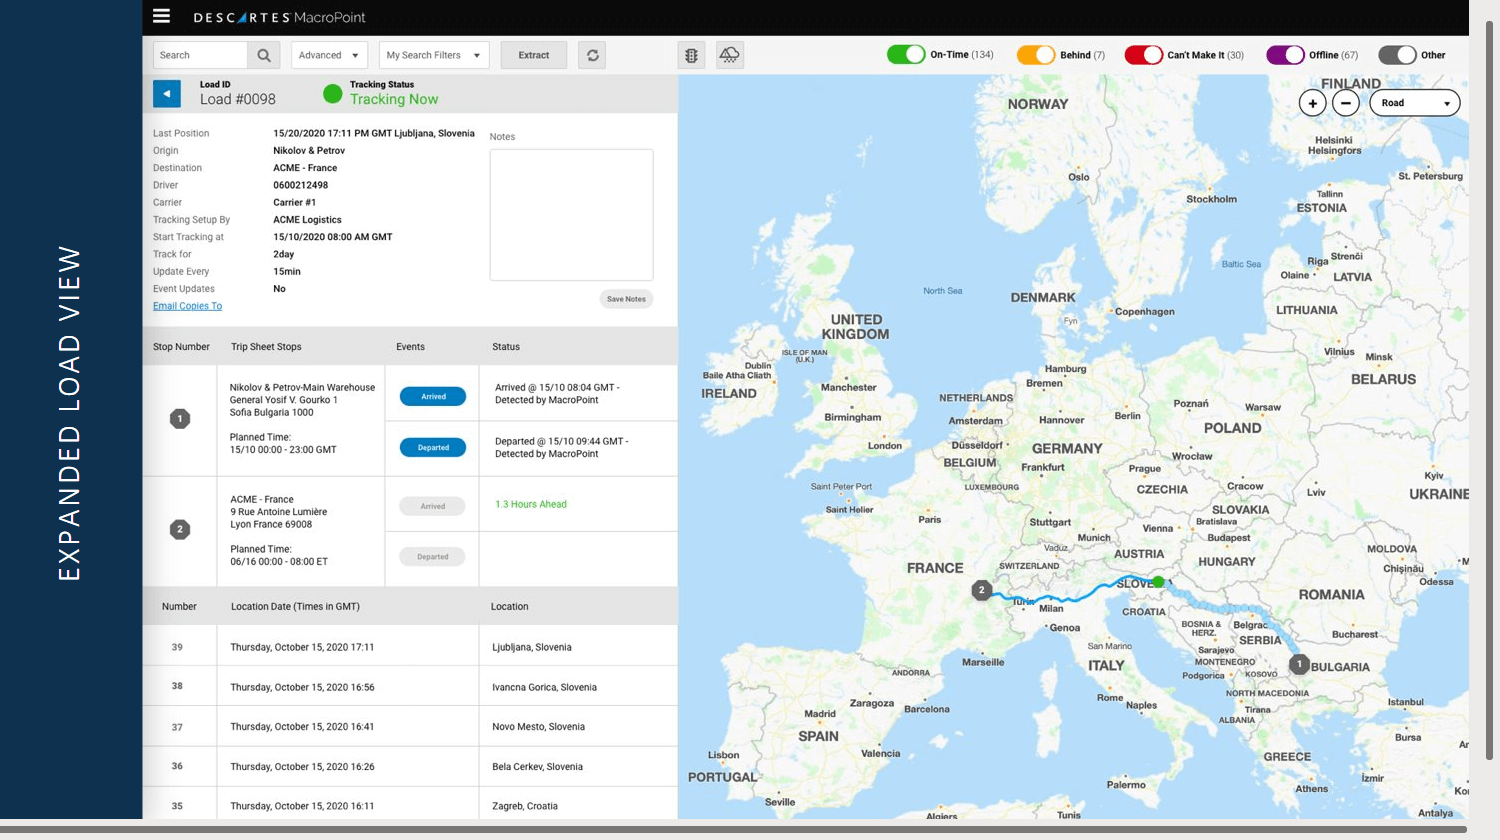This screenshot has height=840, width=1500.
Task: Open the Email Copies To link
Action: 188,306
